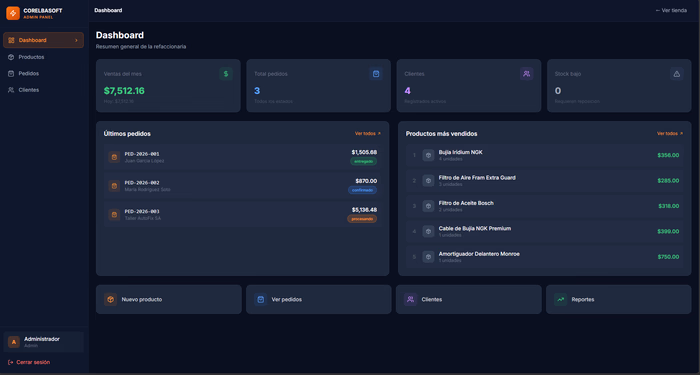
Task: Click the $356.00 product revenue value
Action: click(668, 155)
